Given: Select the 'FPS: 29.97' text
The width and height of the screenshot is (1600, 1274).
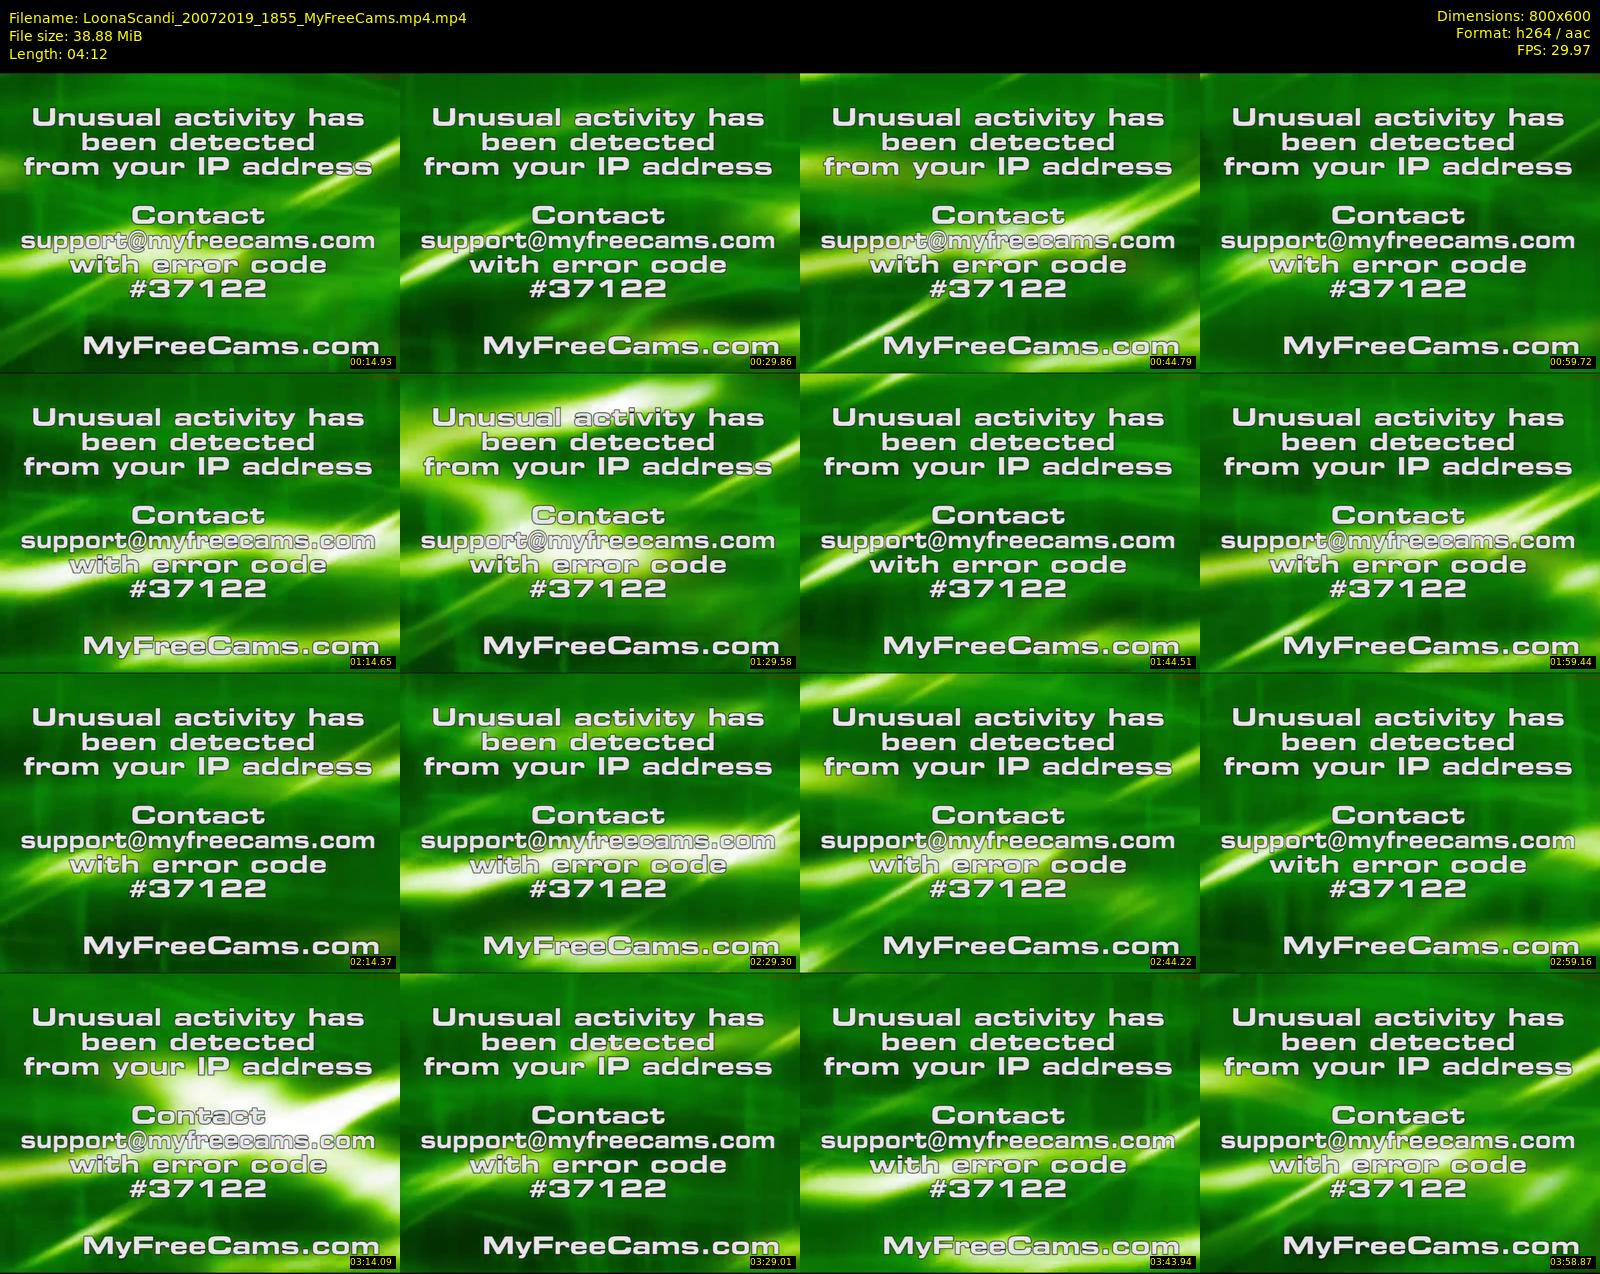Looking at the screenshot, I should coord(1553,50).
